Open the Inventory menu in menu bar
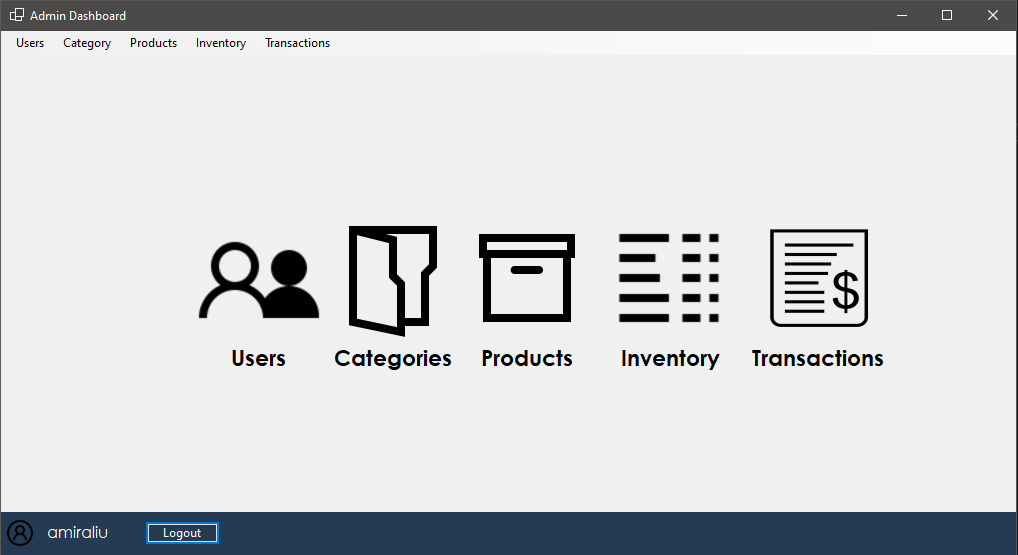The width and height of the screenshot is (1018, 555). [221, 43]
